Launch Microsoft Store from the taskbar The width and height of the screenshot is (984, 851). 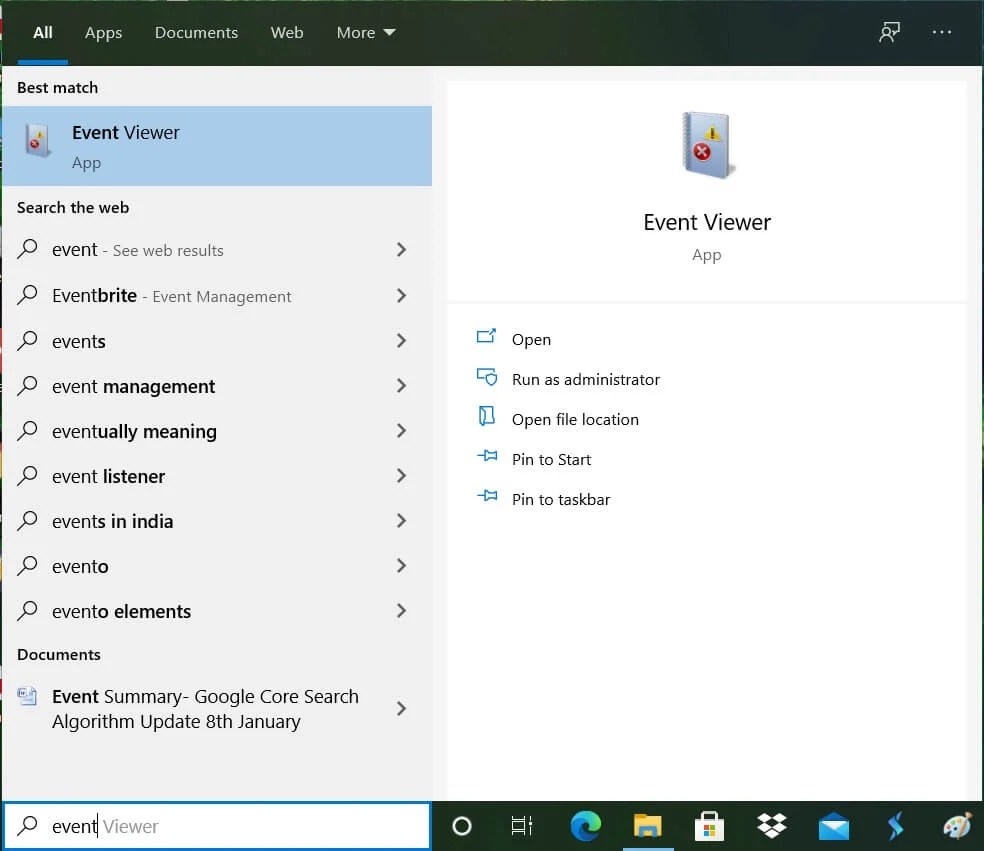click(709, 826)
